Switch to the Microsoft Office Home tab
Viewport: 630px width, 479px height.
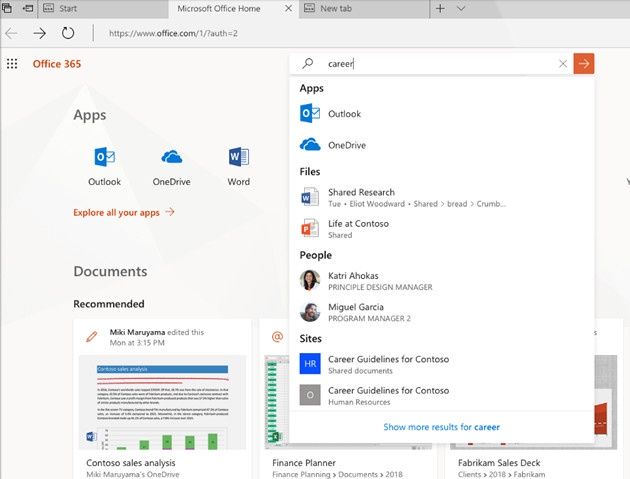(219, 8)
